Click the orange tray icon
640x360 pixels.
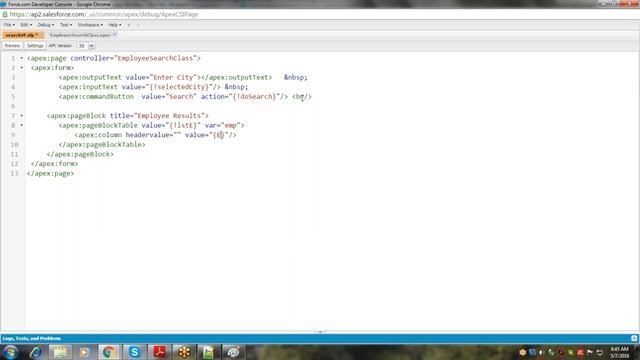(x=522, y=352)
